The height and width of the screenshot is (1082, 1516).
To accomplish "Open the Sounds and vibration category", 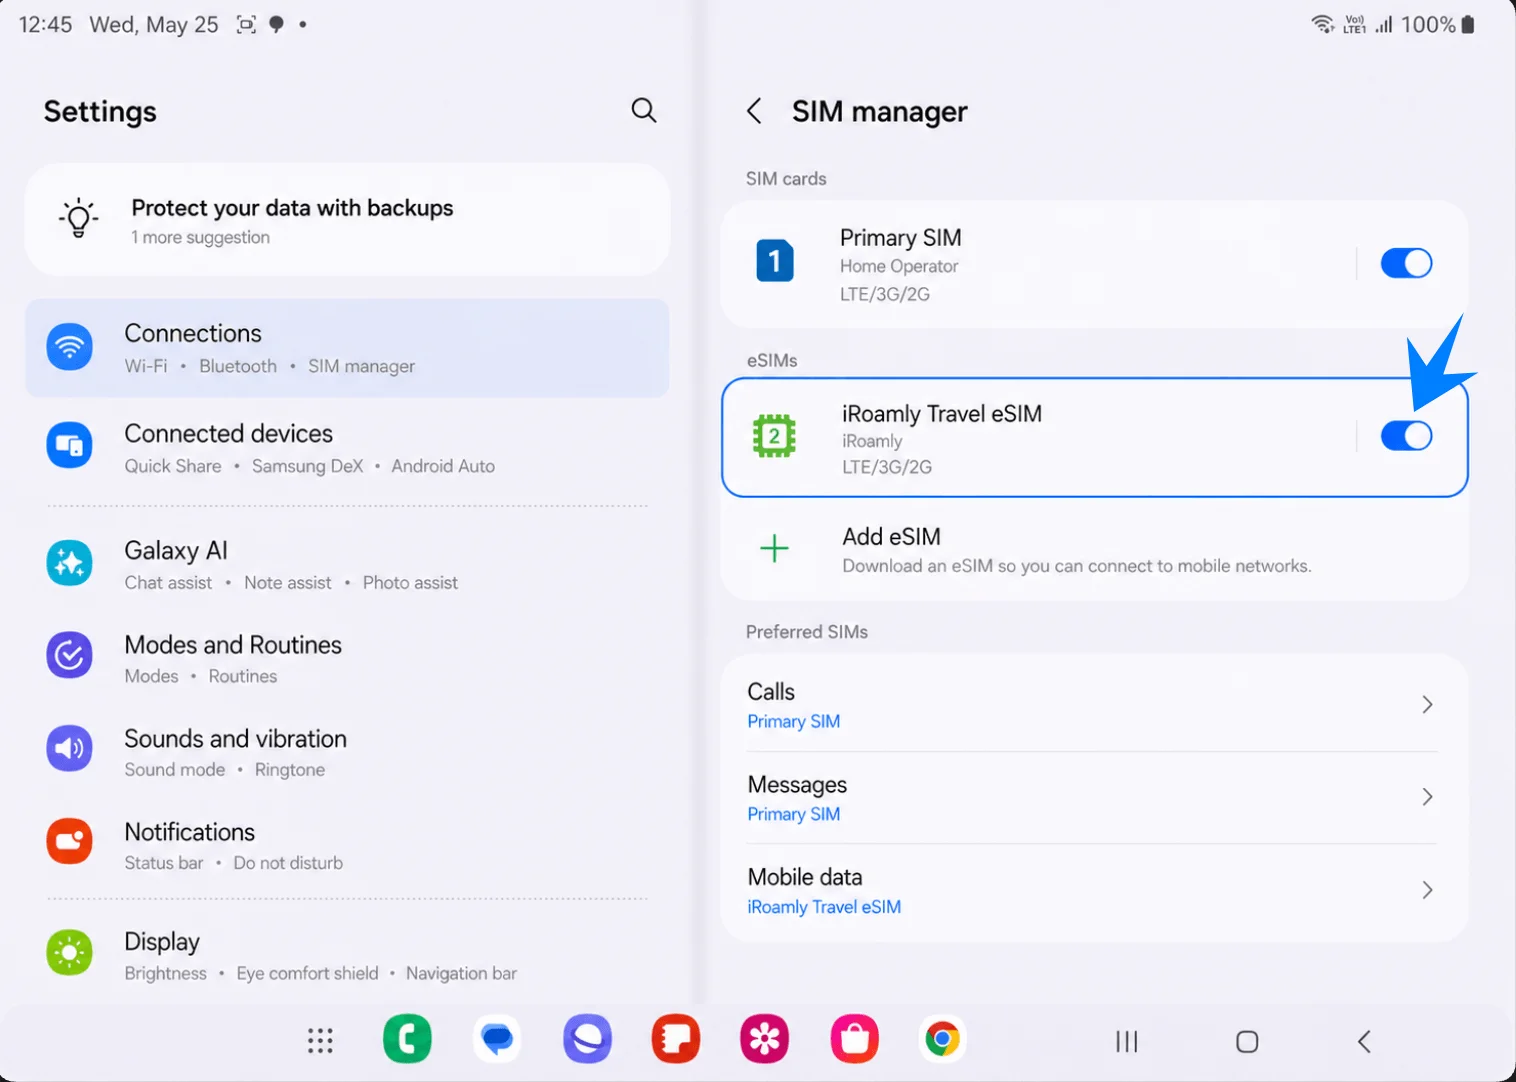I will click(347, 752).
